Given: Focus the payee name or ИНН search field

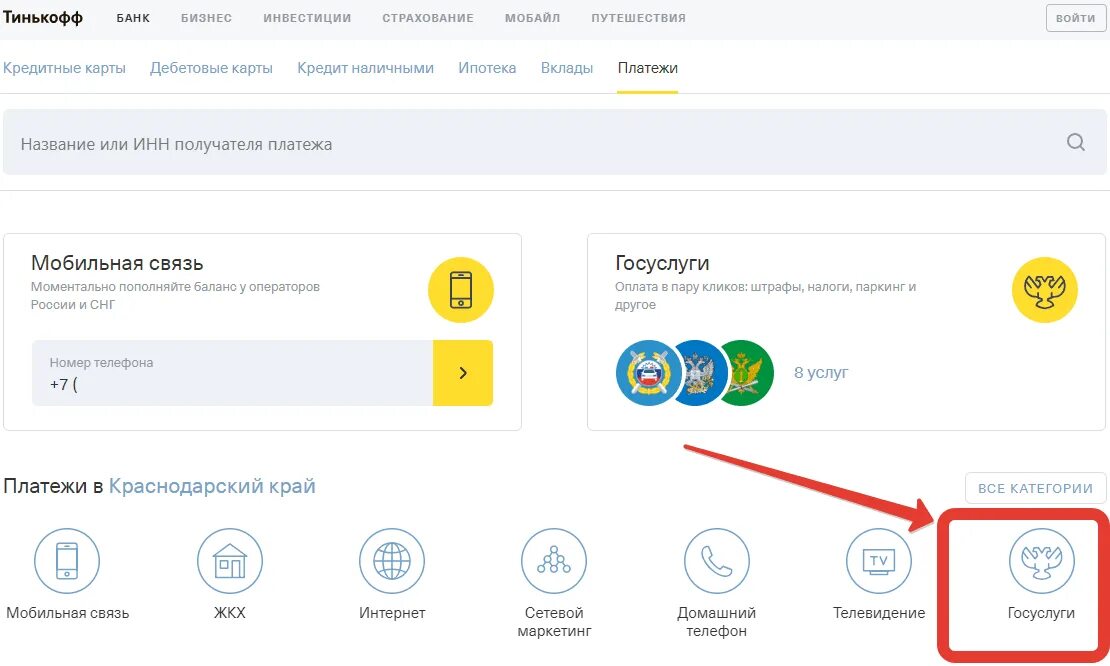Looking at the screenshot, I should pos(554,142).
